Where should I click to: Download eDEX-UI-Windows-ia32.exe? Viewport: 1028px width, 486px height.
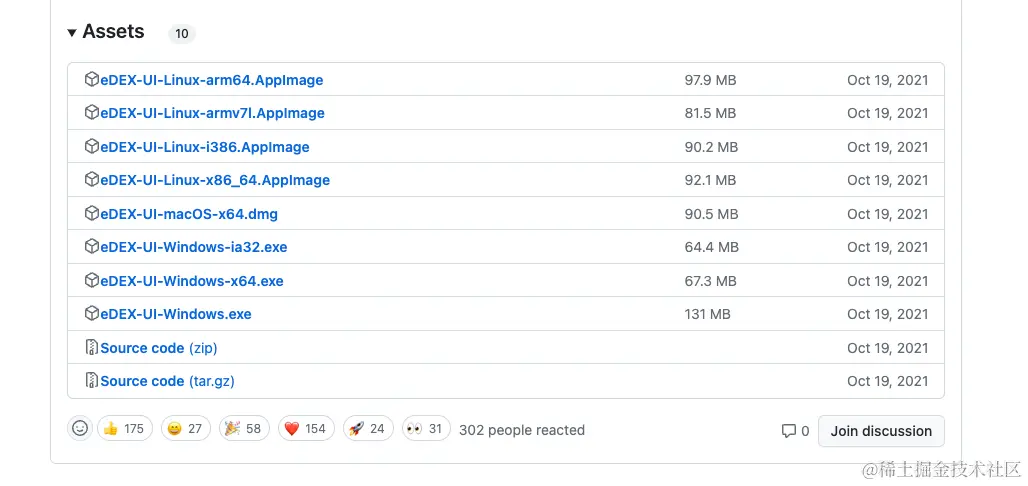tap(194, 247)
